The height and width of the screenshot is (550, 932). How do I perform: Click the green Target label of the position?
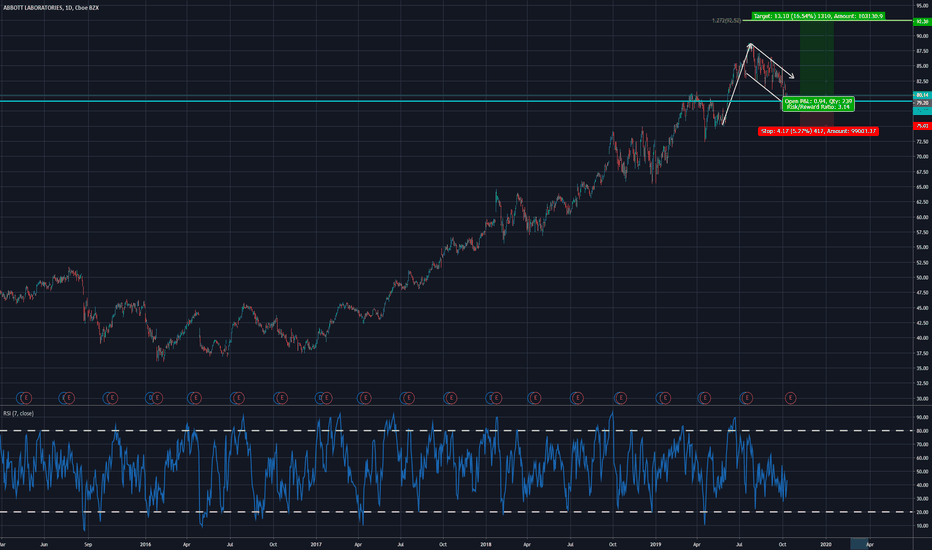click(x=818, y=16)
